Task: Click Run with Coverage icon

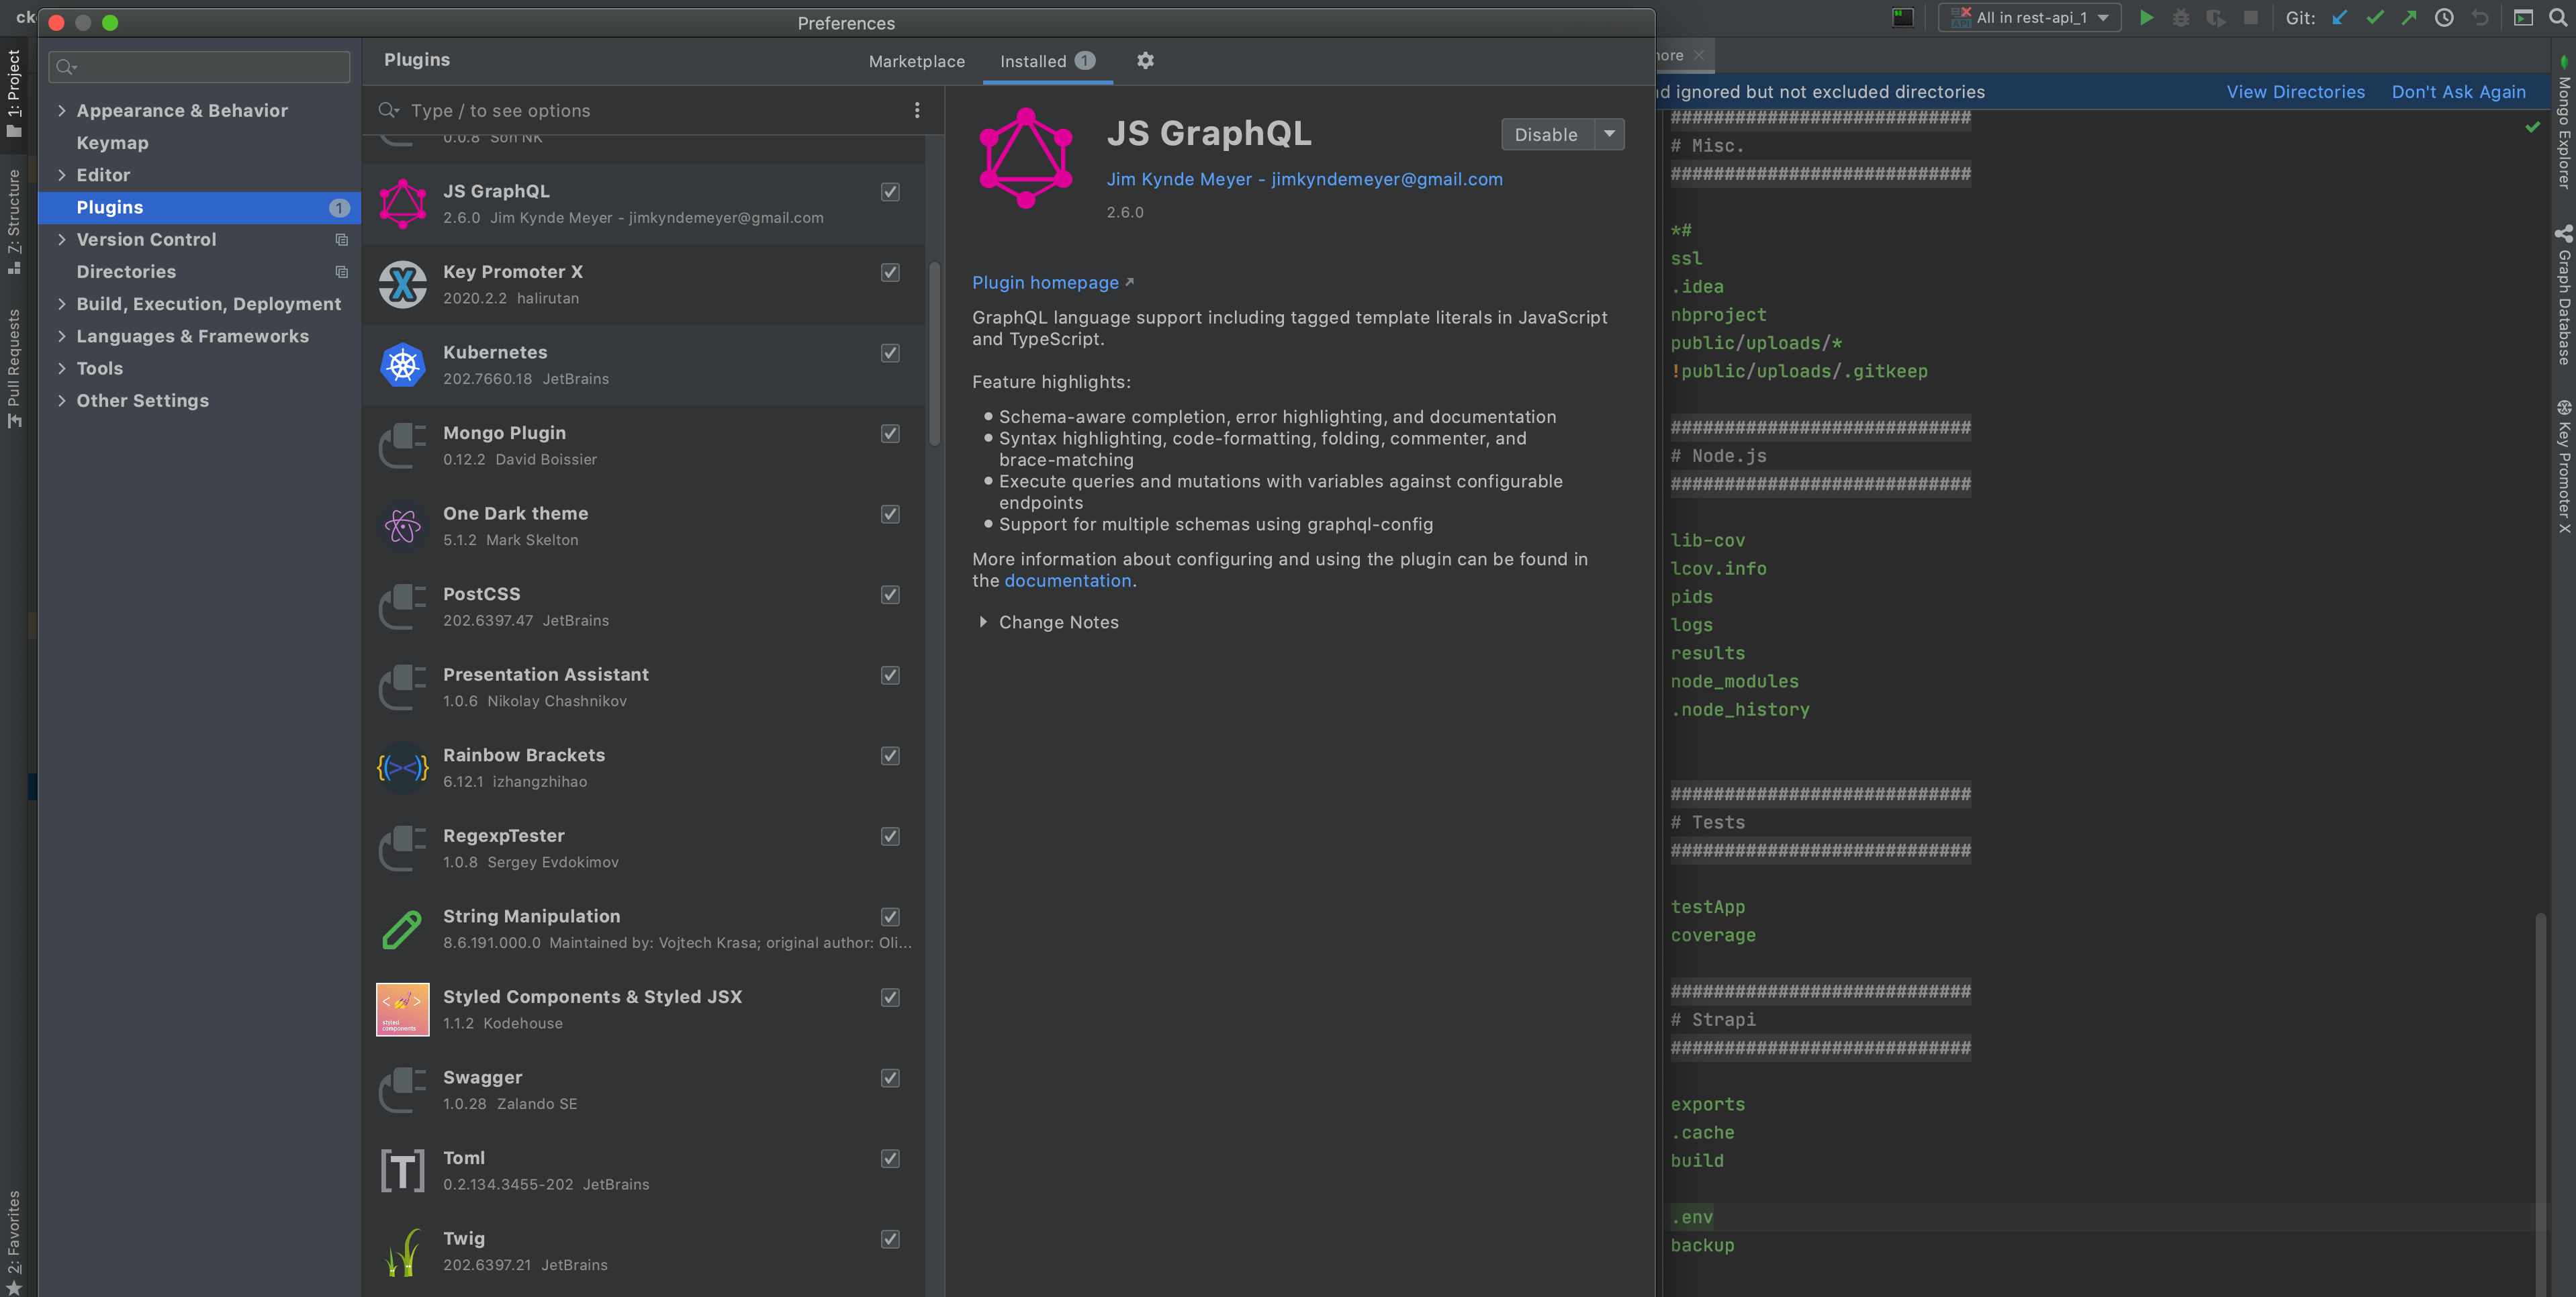Action: tap(2216, 18)
